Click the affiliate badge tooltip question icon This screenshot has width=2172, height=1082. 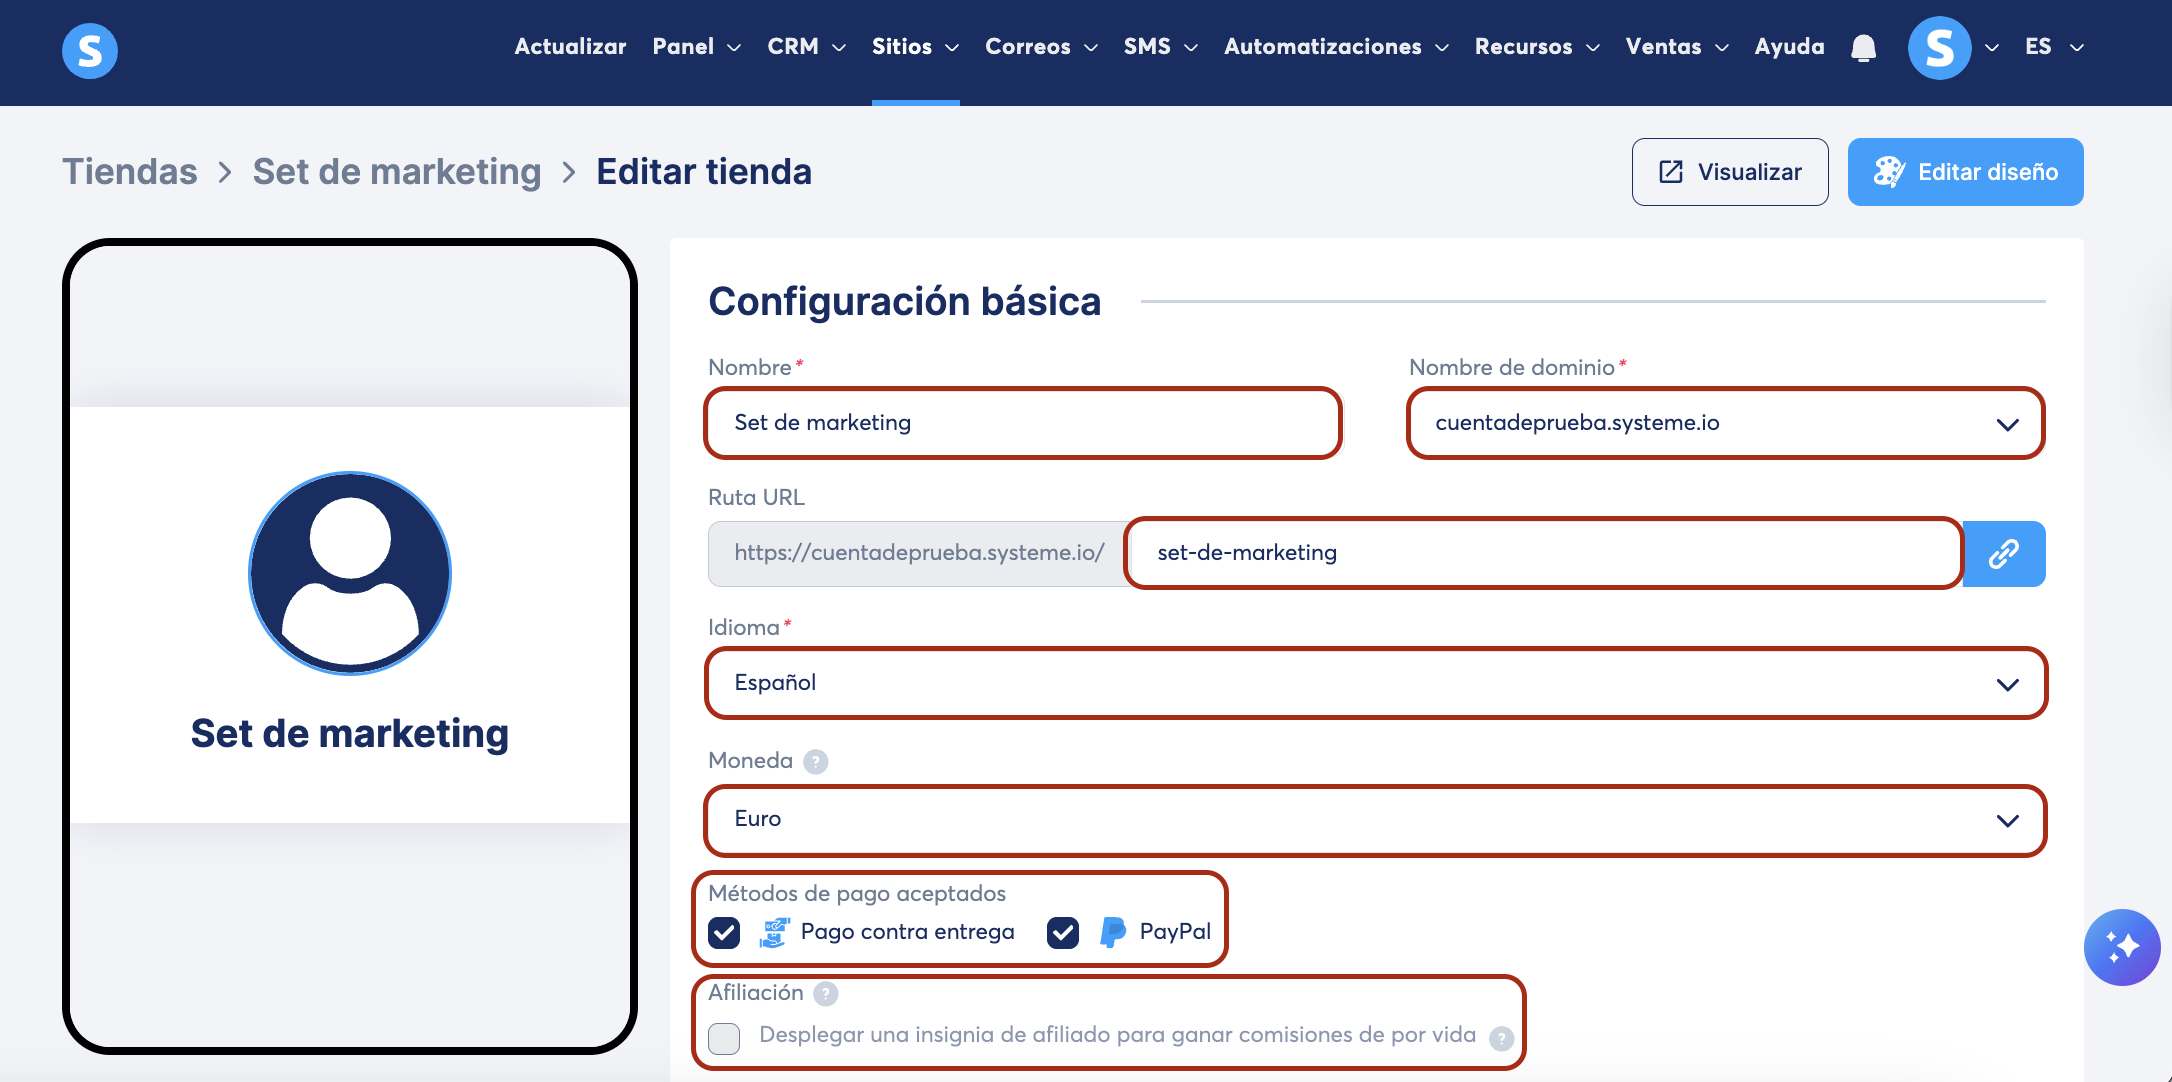(x=1501, y=1038)
